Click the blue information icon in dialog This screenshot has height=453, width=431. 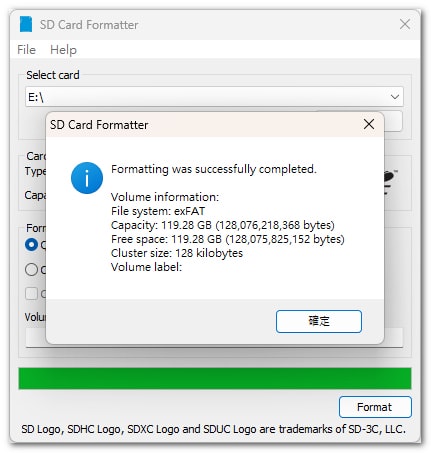(87, 178)
